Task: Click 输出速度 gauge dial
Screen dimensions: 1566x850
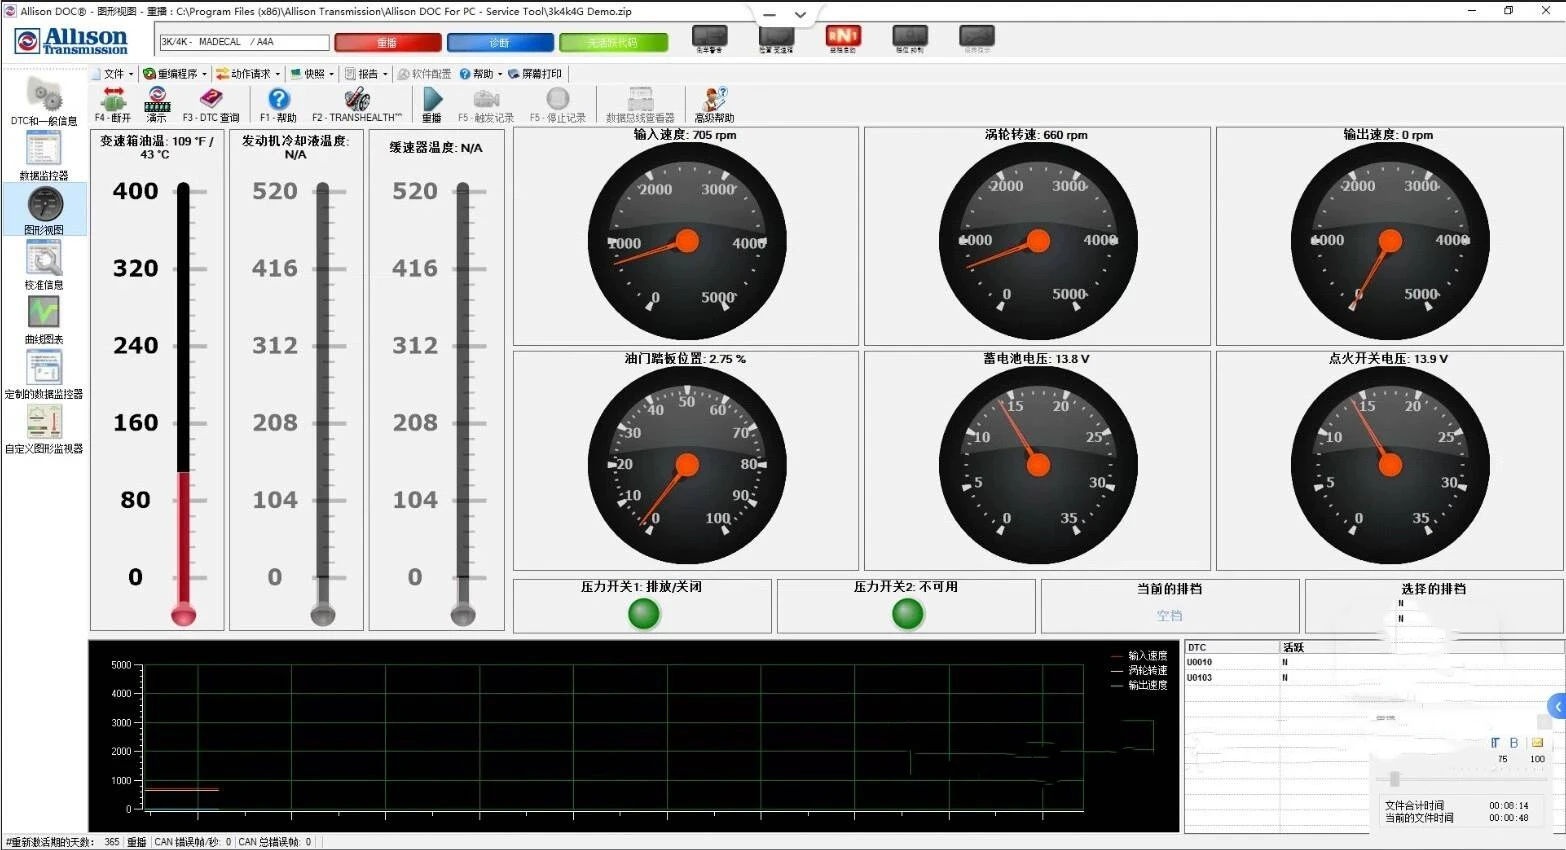Action: click(1390, 241)
